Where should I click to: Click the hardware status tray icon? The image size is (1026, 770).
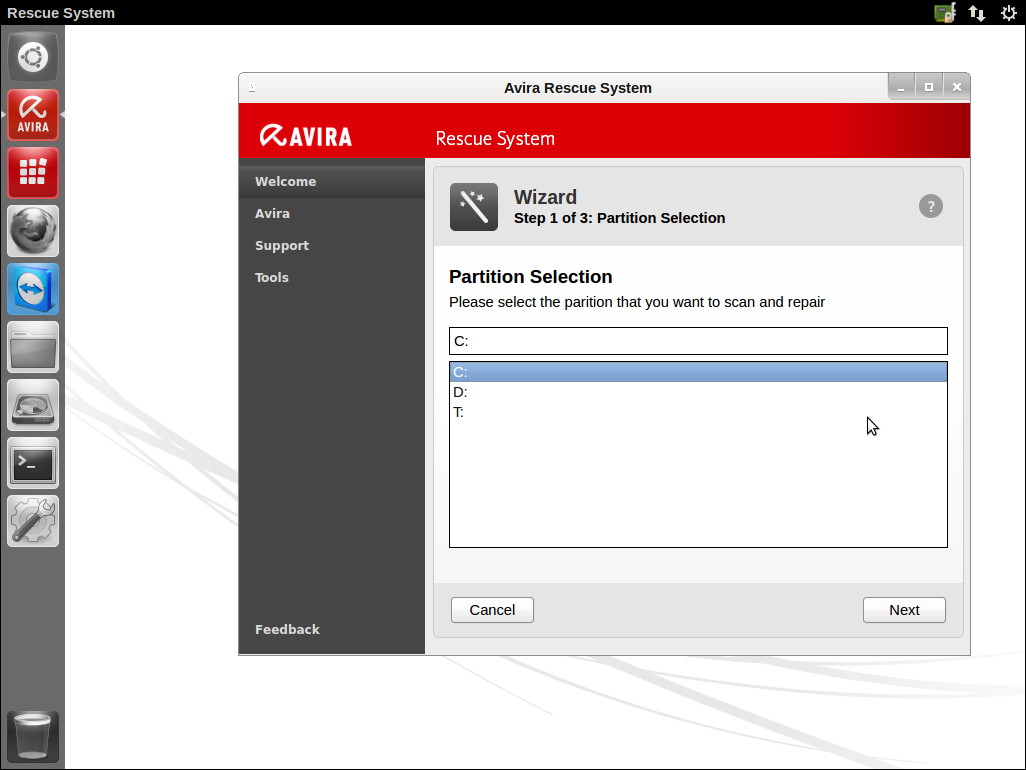[x=945, y=13]
